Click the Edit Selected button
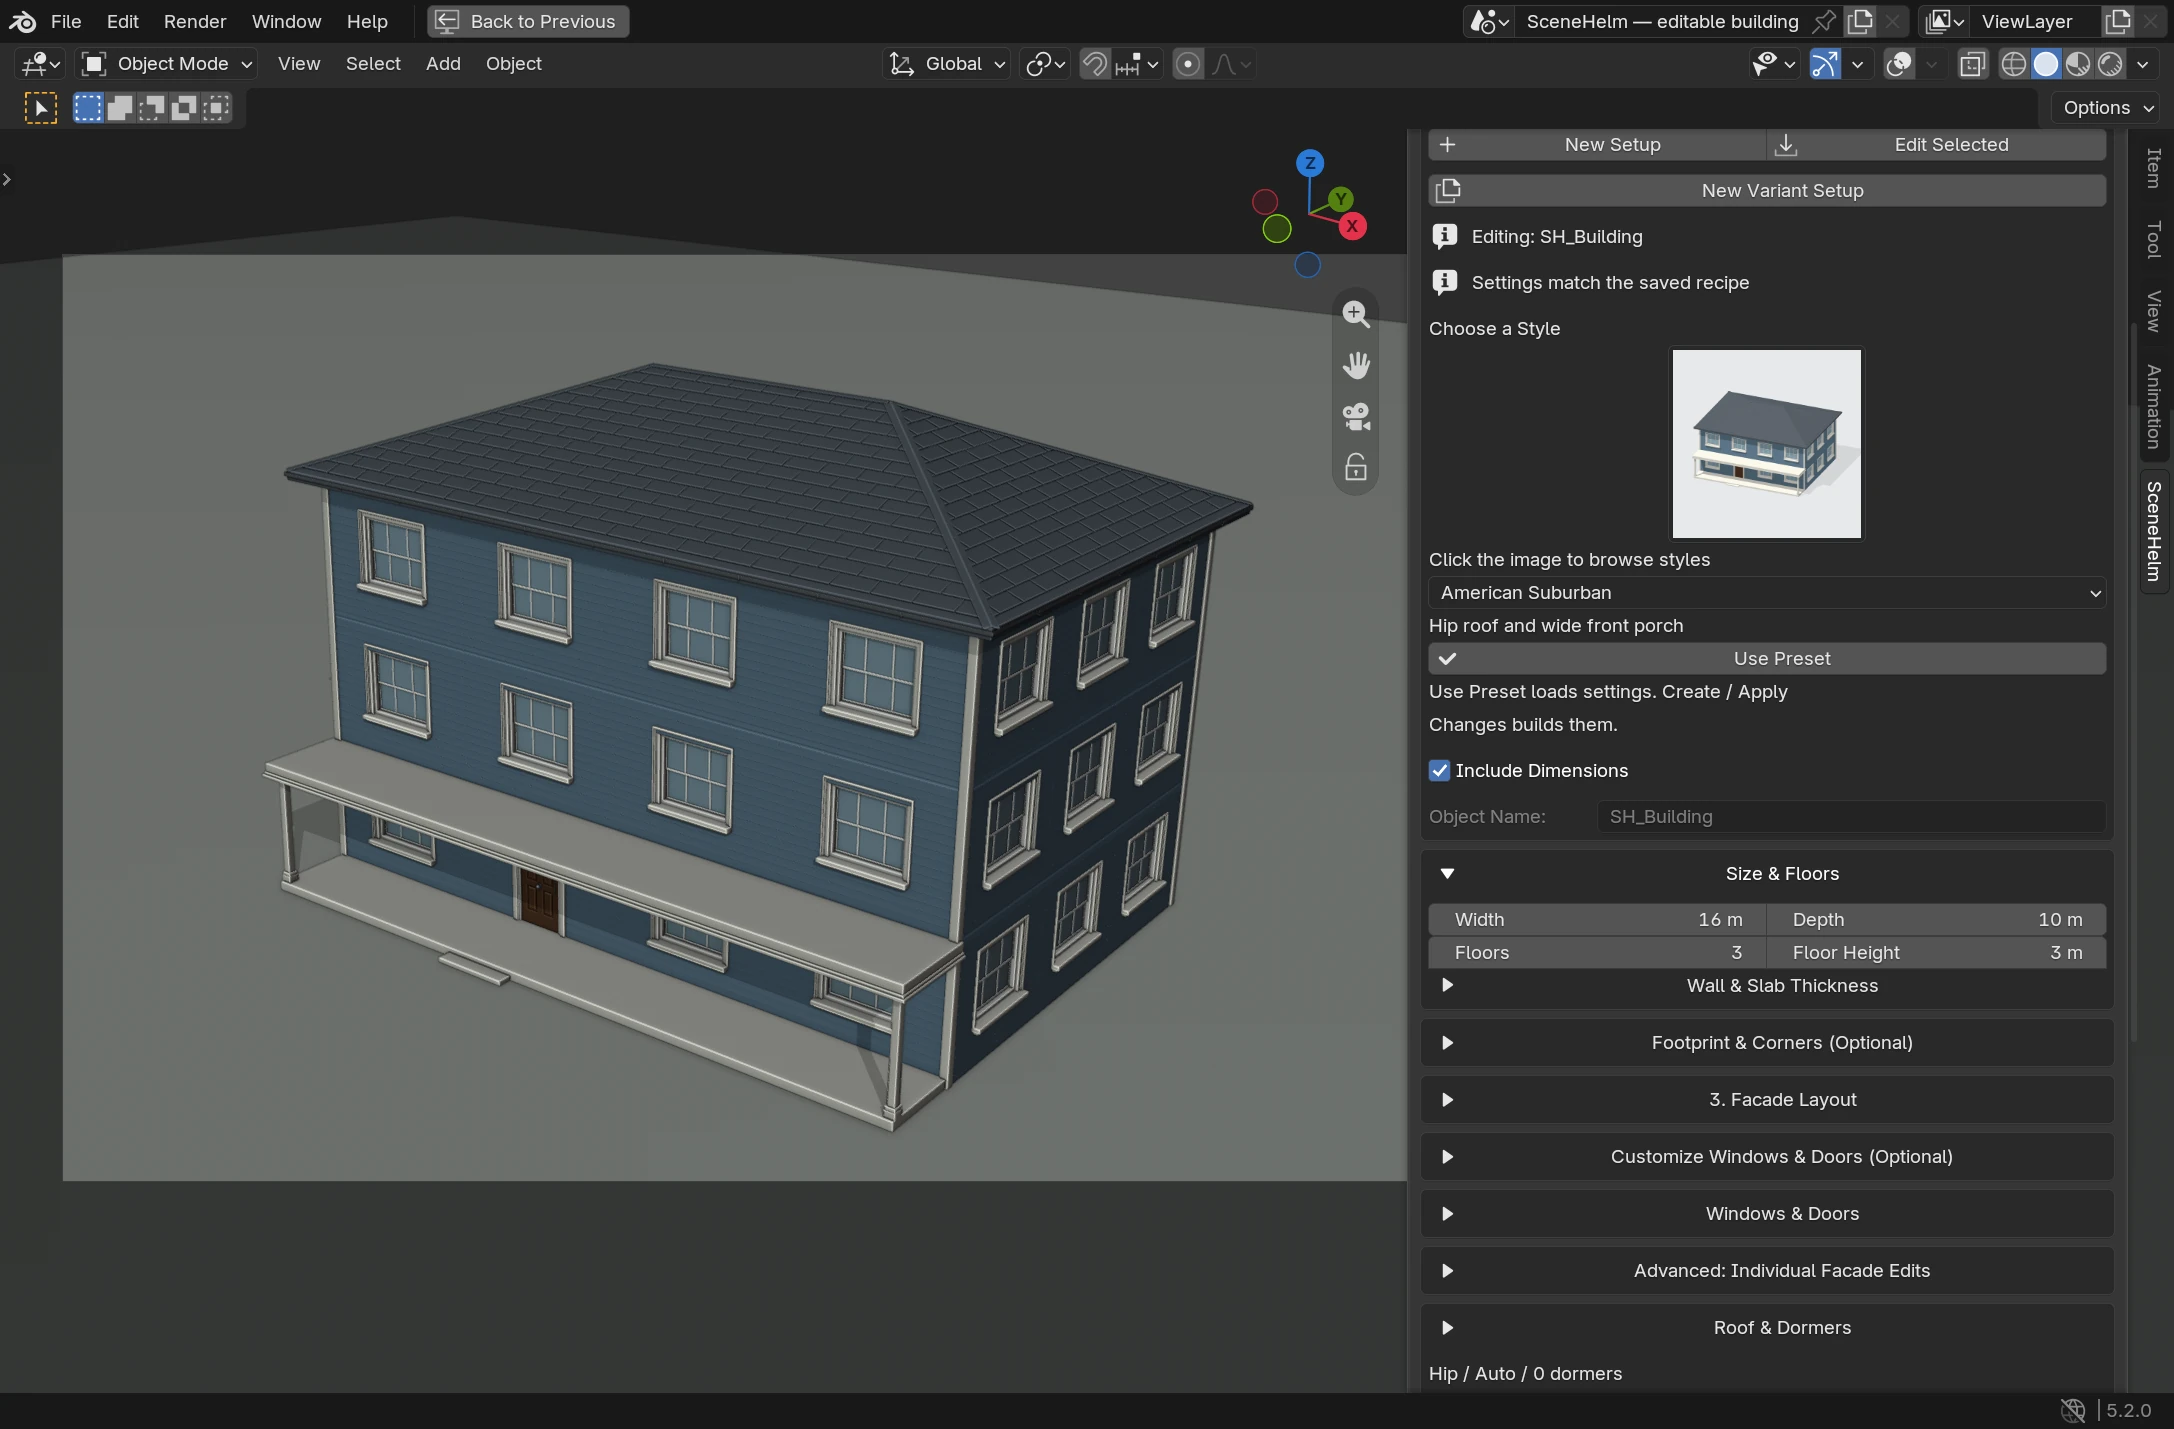 (x=1937, y=145)
